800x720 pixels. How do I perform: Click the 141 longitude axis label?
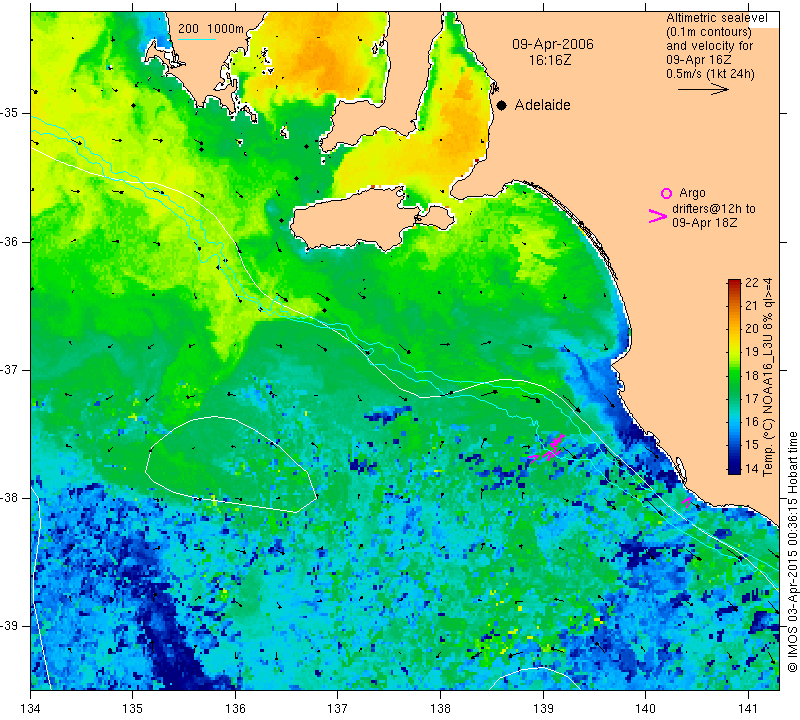click(x=748, y=709)
